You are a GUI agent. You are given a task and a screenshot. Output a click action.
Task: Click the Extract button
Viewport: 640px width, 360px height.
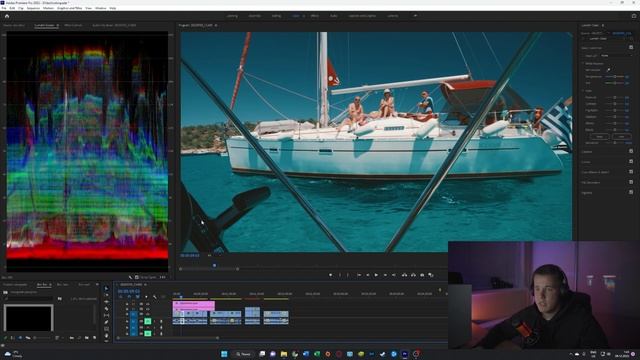(413, 275)
